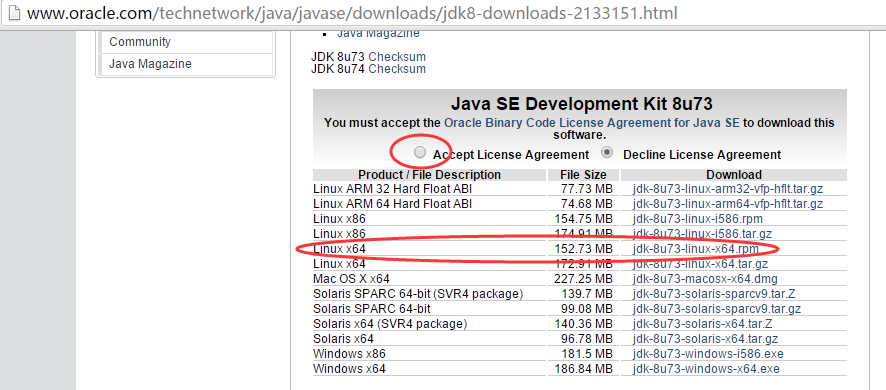Click the 140.36 MB file size cell
The height and width of the screenshot is (390, 886).
tap(584, 324)
